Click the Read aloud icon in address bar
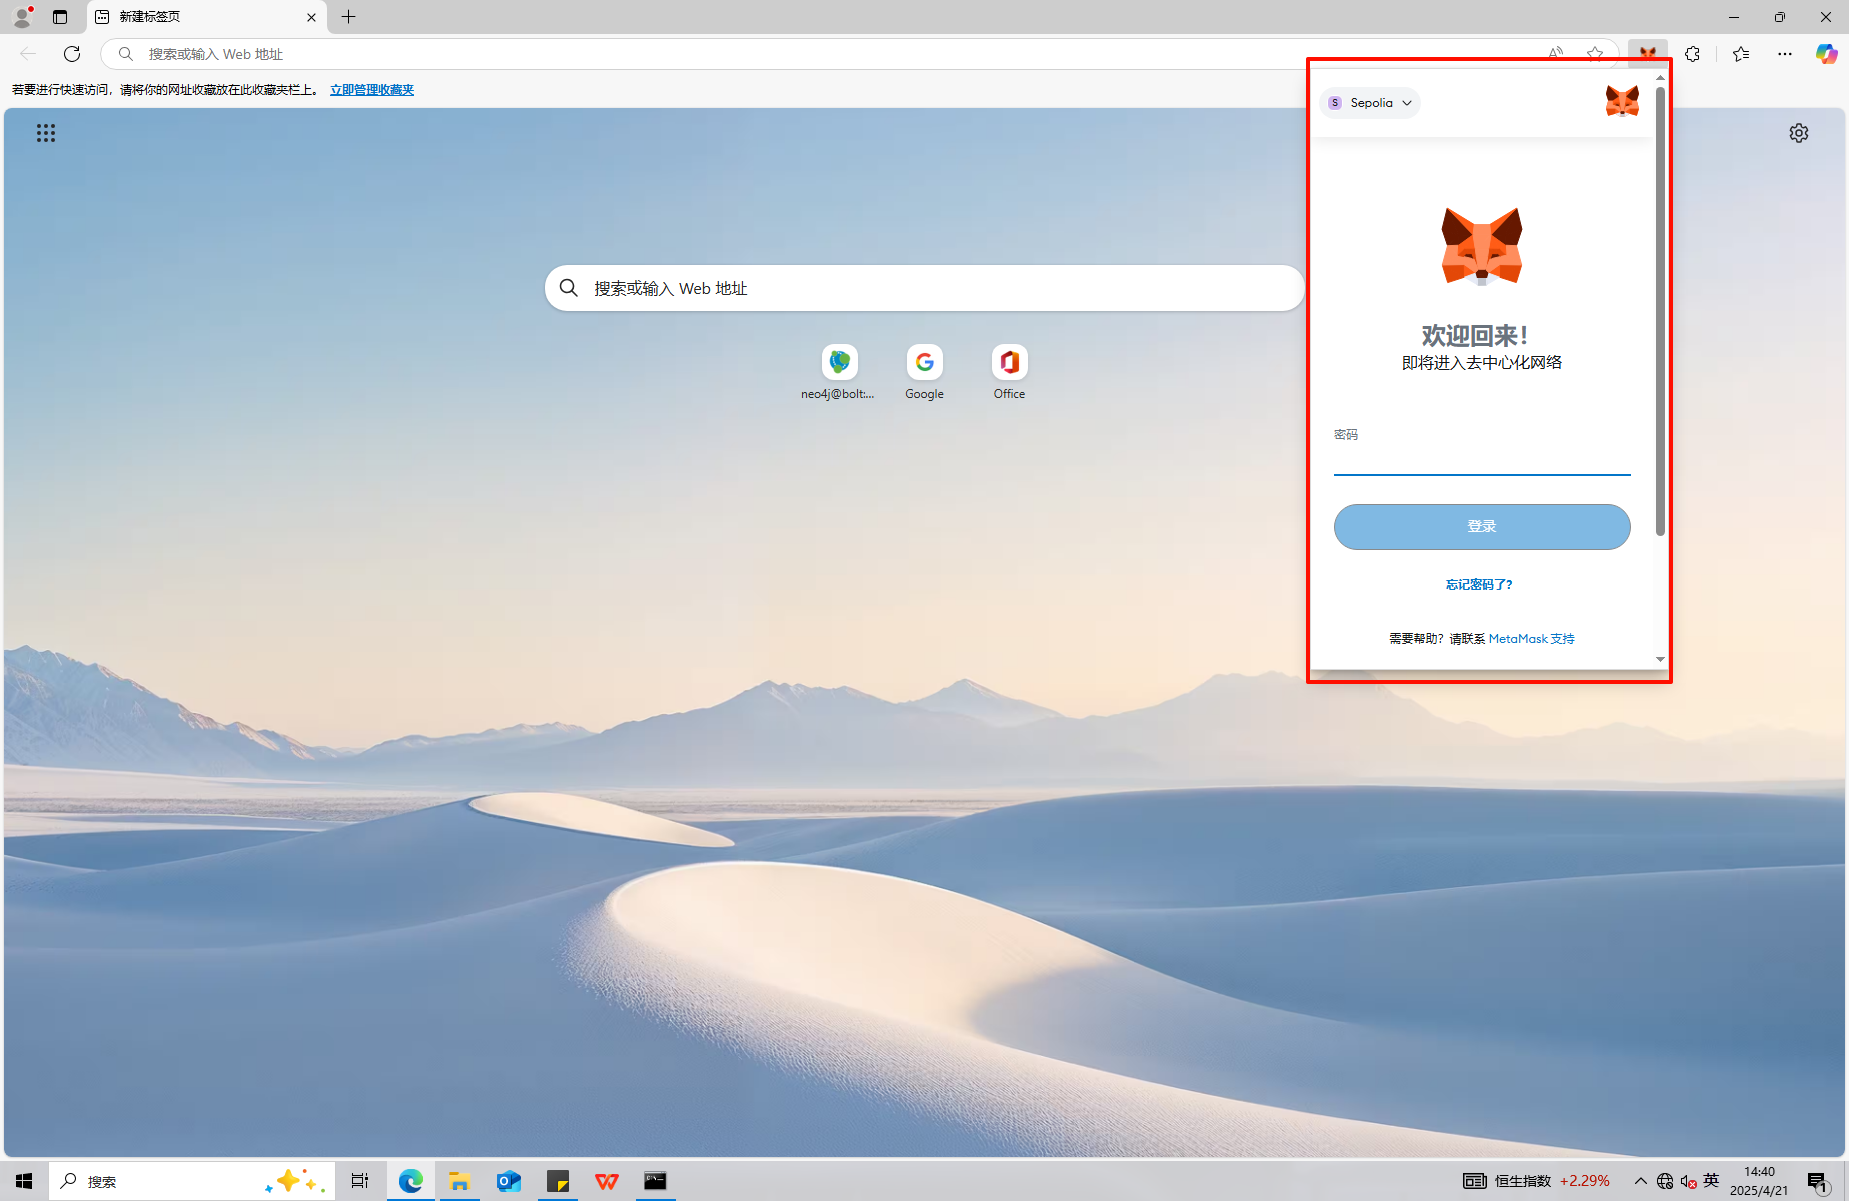The height and width of the screenshot is (1201, 1849). point(1555,54)
